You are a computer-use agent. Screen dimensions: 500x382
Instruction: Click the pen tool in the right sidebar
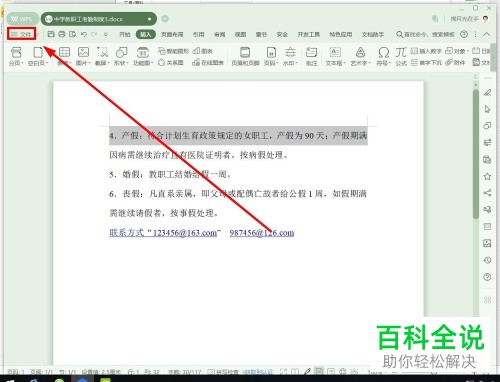pyautogui.click(x=487, y=92)
